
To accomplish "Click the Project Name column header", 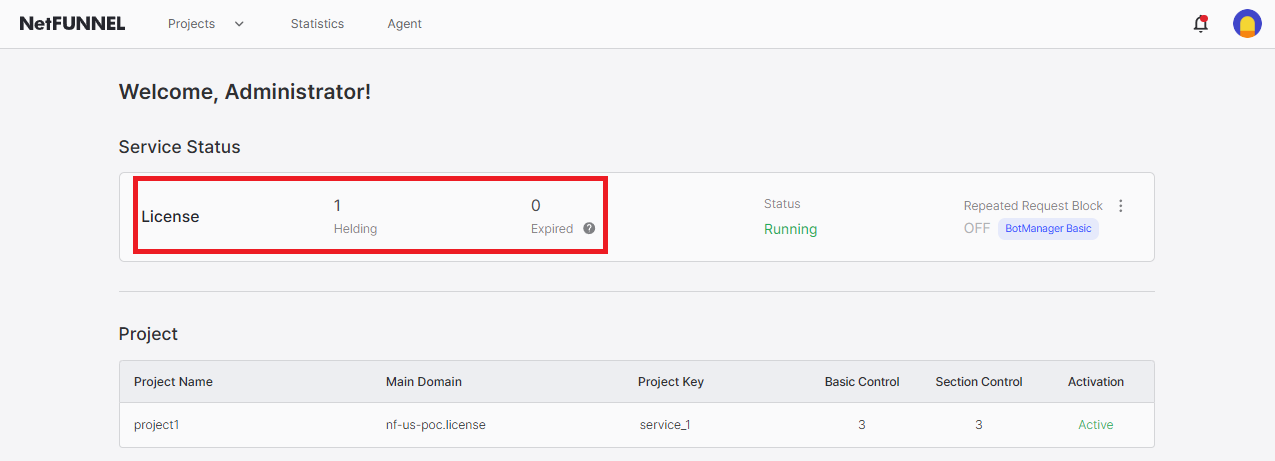I will point(173,382).
